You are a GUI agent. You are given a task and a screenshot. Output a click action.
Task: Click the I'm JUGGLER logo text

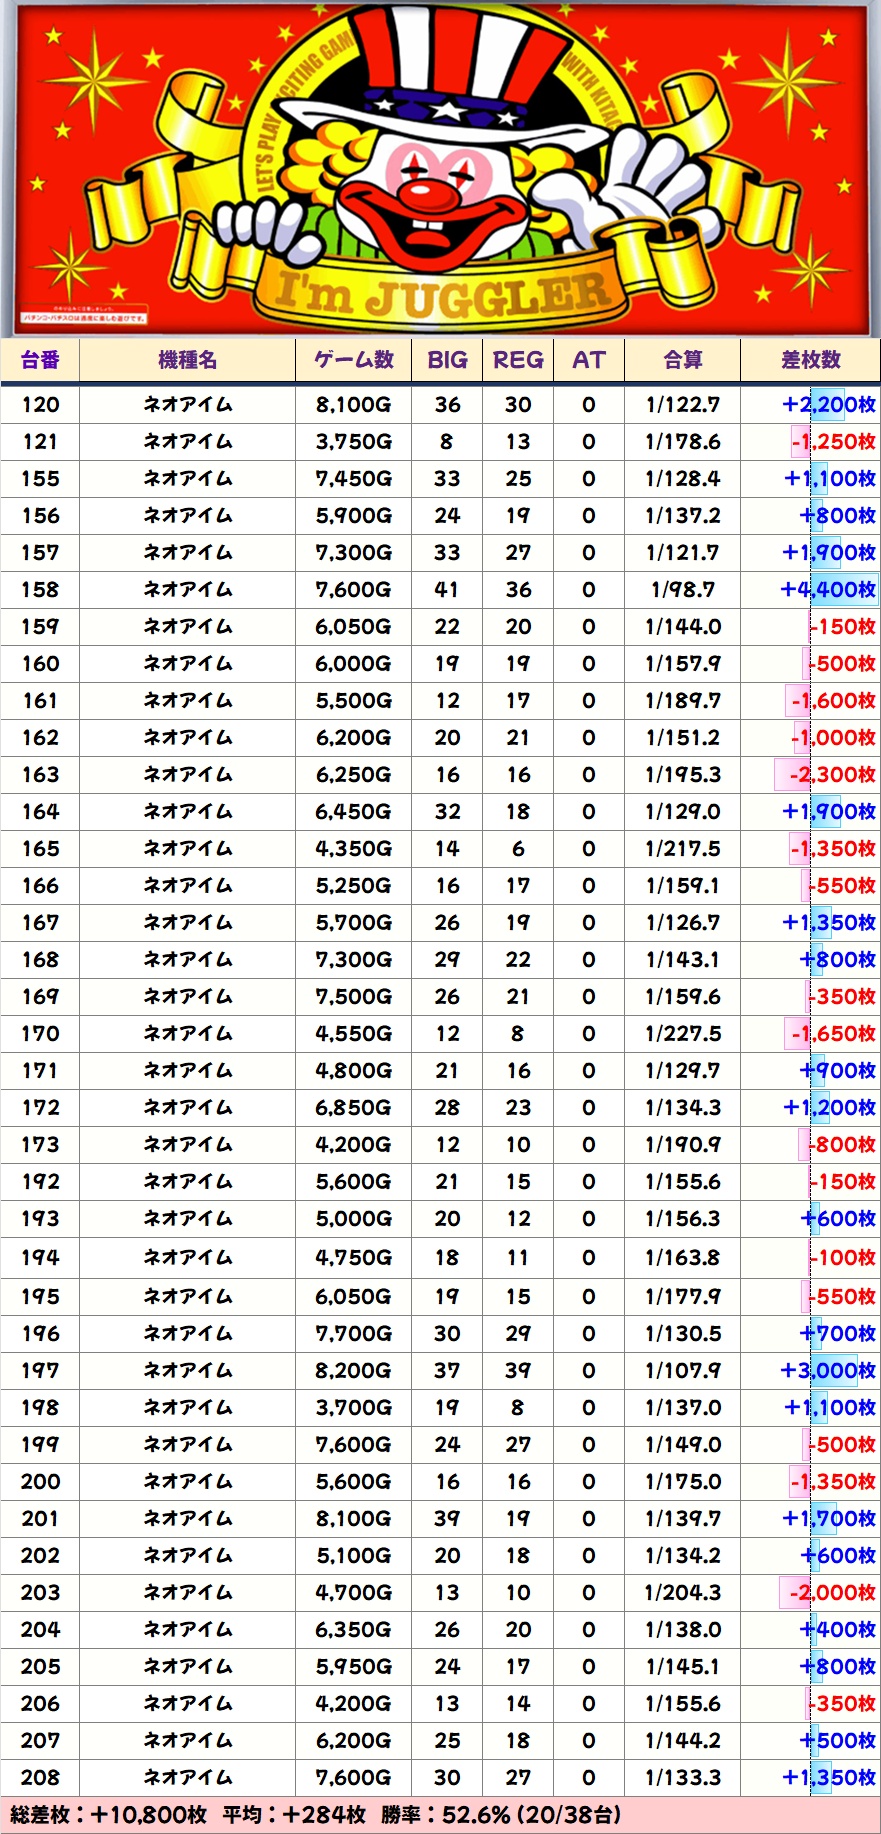[442, 294]
